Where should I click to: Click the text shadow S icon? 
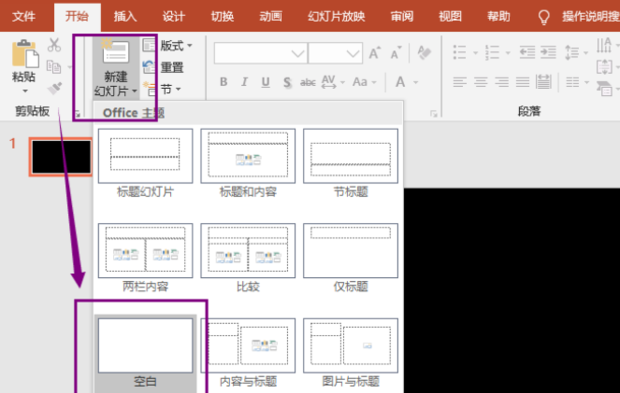[287, 82]
